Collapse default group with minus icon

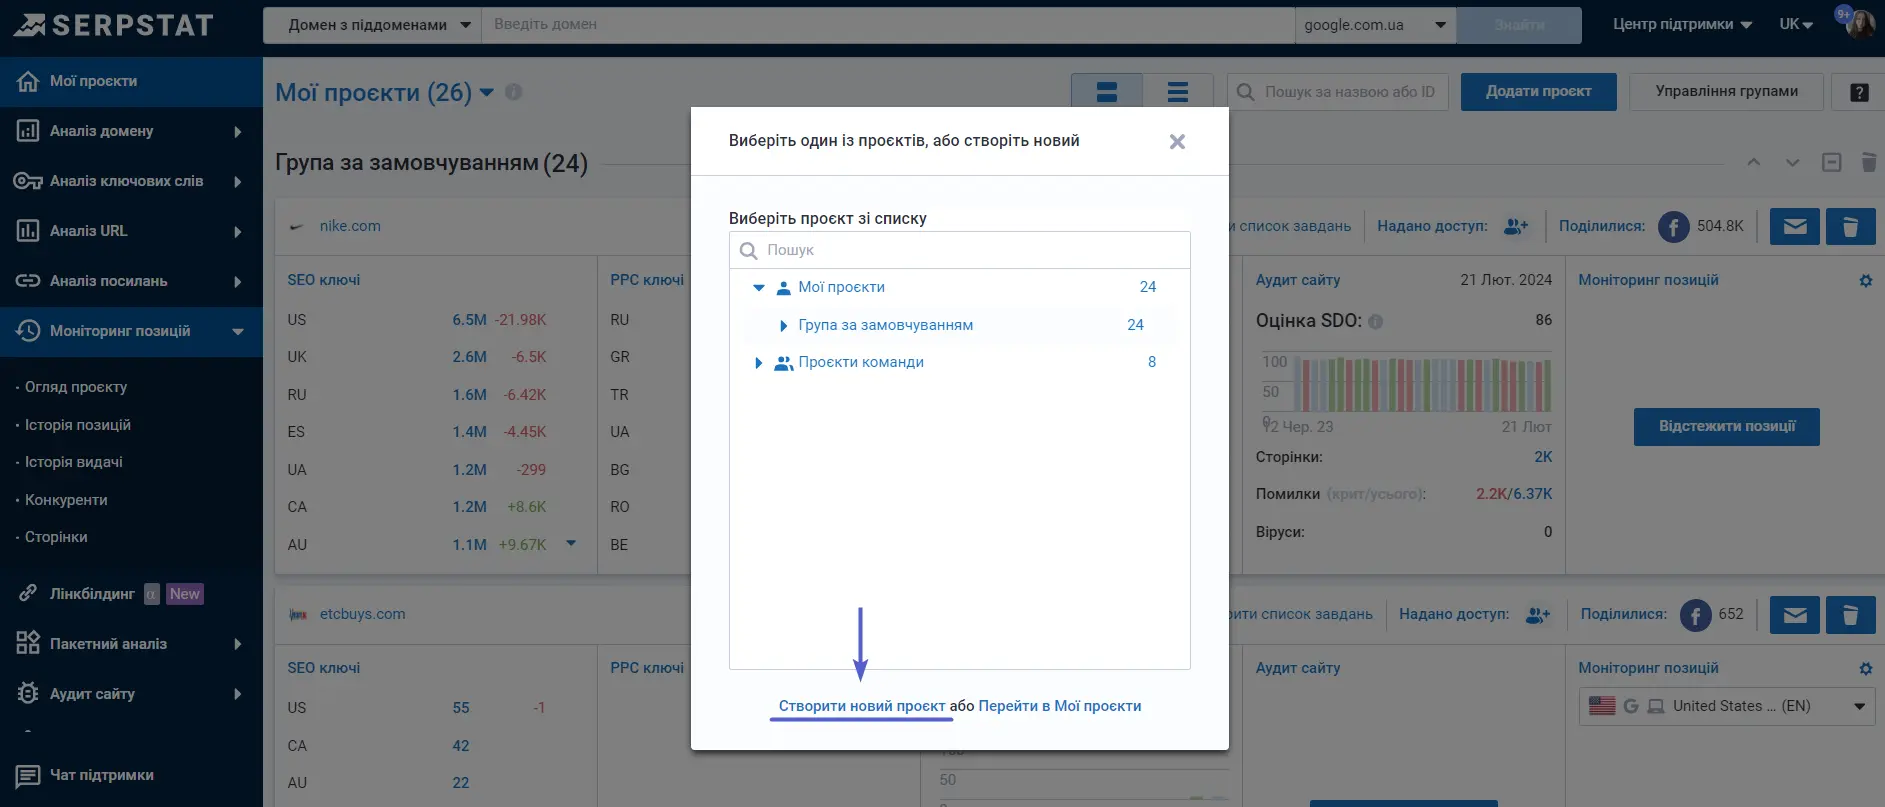coord(1831,162)
